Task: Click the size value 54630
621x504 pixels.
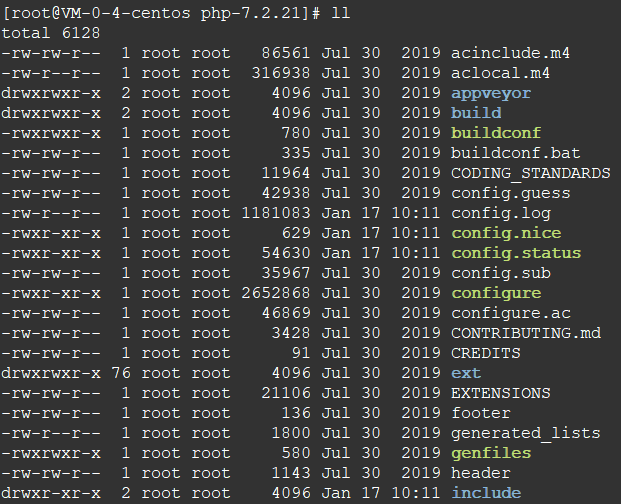Action: 286,253
